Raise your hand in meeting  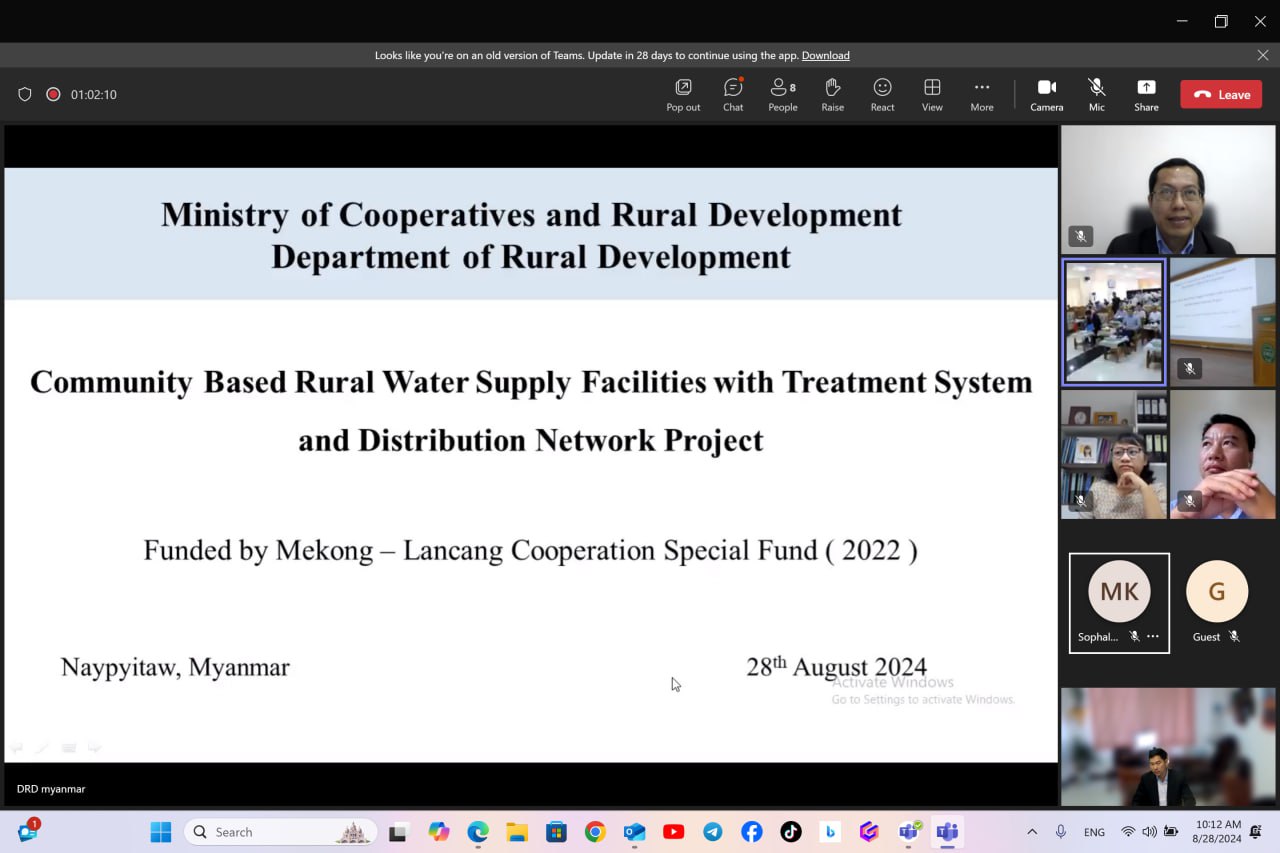tap(832, 94)
